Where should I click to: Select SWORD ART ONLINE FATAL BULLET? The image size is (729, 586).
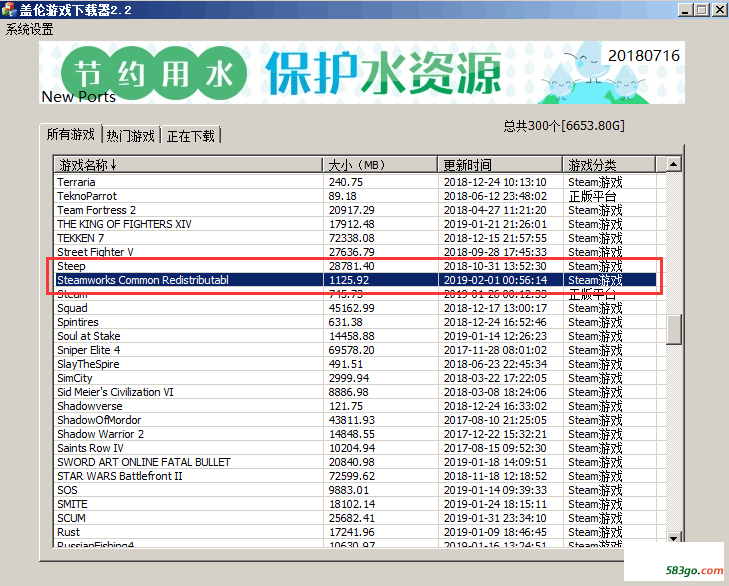pos(355,462)
